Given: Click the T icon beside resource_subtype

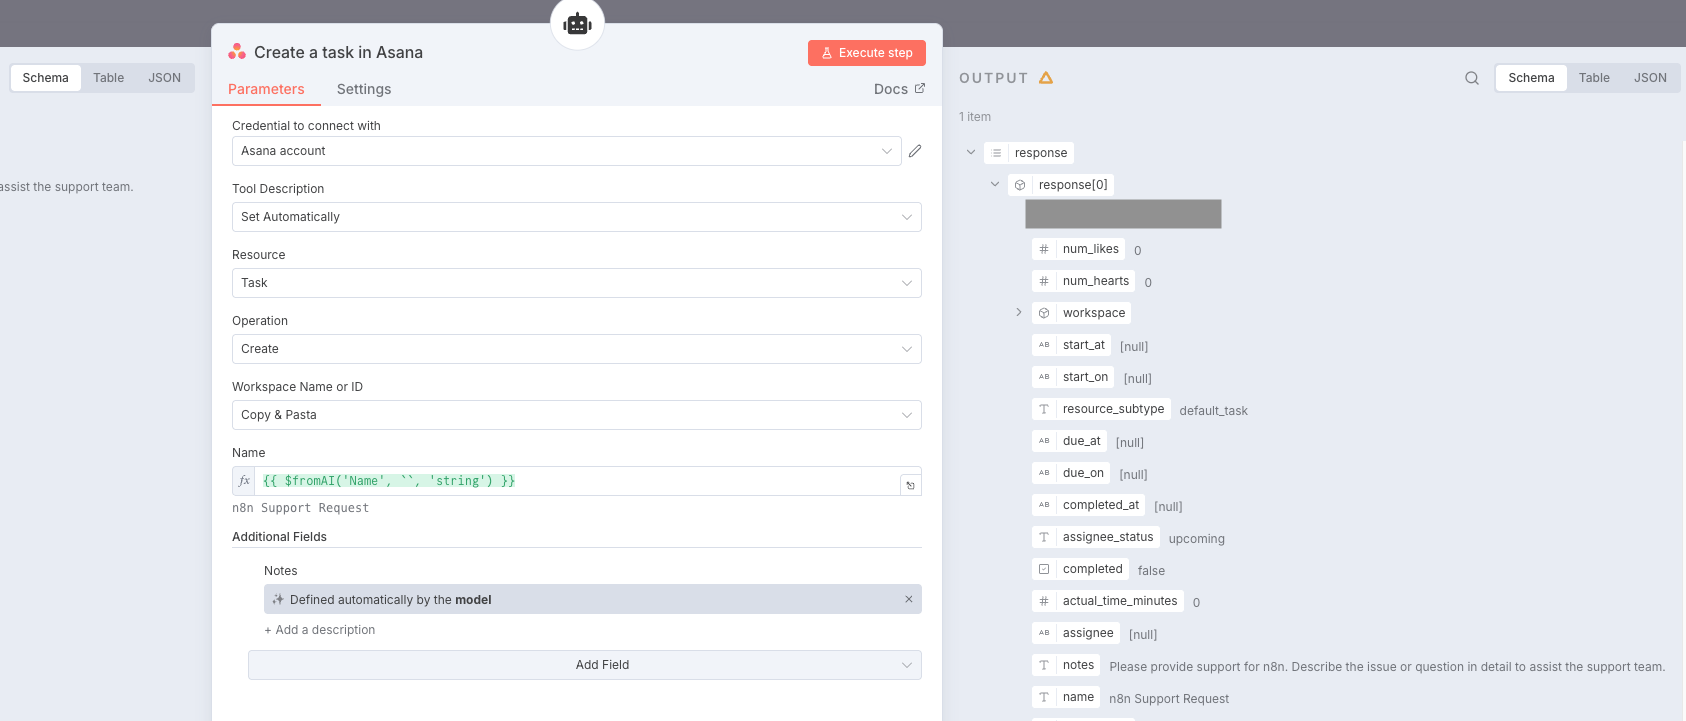Looking at the screenshot, I should tap(1044, 409).
